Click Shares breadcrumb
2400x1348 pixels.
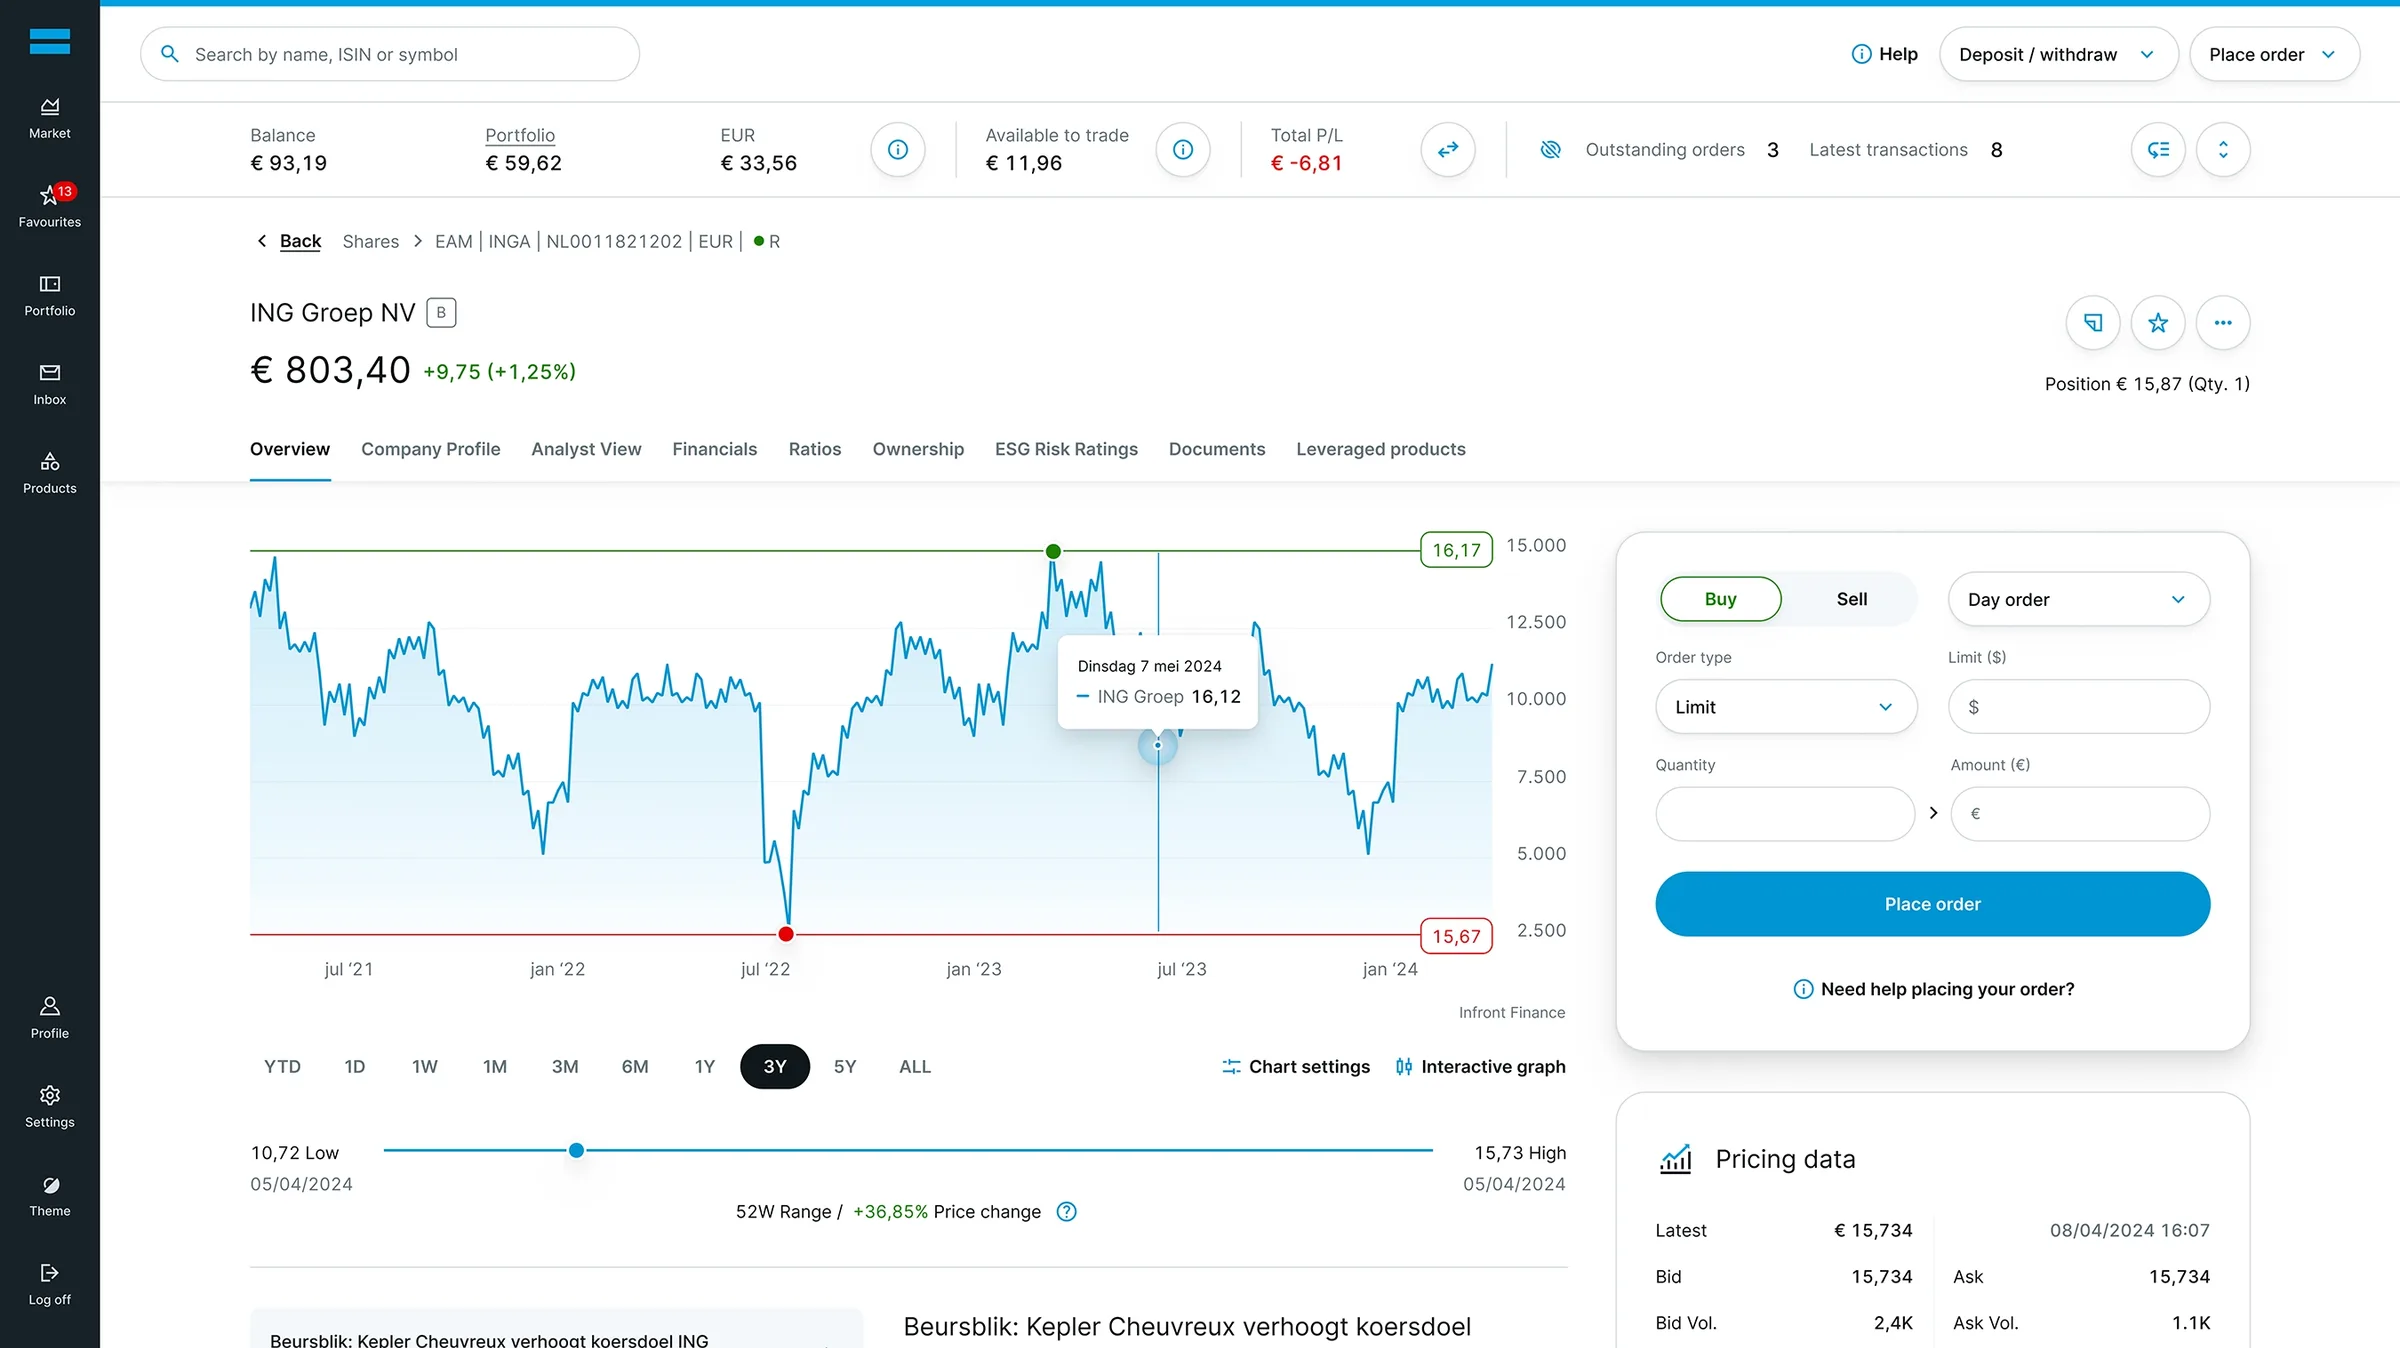[370, 241]
